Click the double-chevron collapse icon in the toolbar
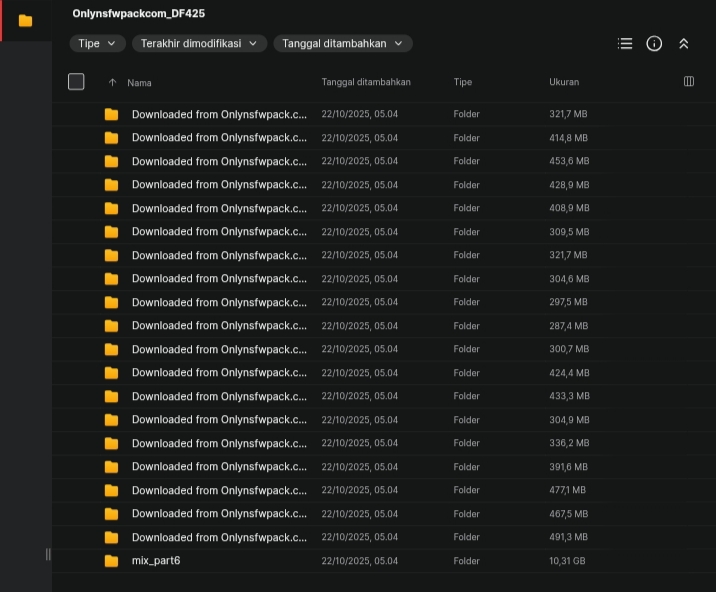The height and width of the screenshot is (592, 716). click(684, 44)
